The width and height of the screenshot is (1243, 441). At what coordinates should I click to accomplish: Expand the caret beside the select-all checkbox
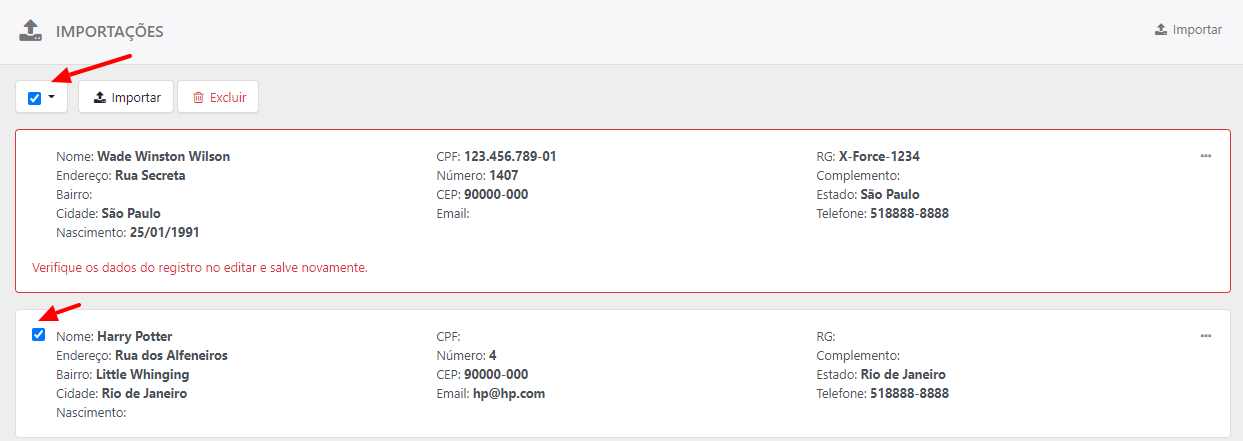[x=51, y=97]
